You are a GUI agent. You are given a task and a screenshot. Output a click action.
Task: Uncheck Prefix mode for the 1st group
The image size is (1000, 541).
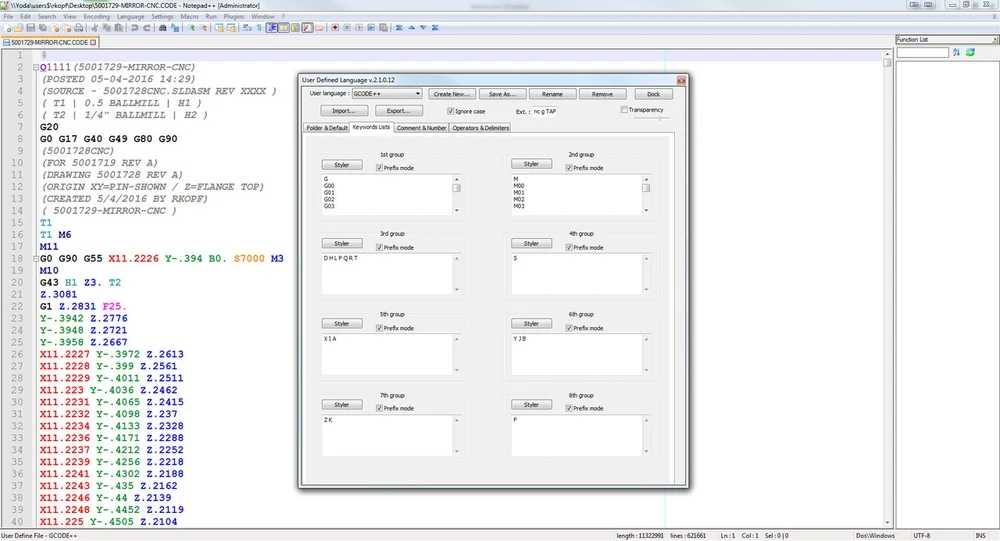[x=379, y=168]
